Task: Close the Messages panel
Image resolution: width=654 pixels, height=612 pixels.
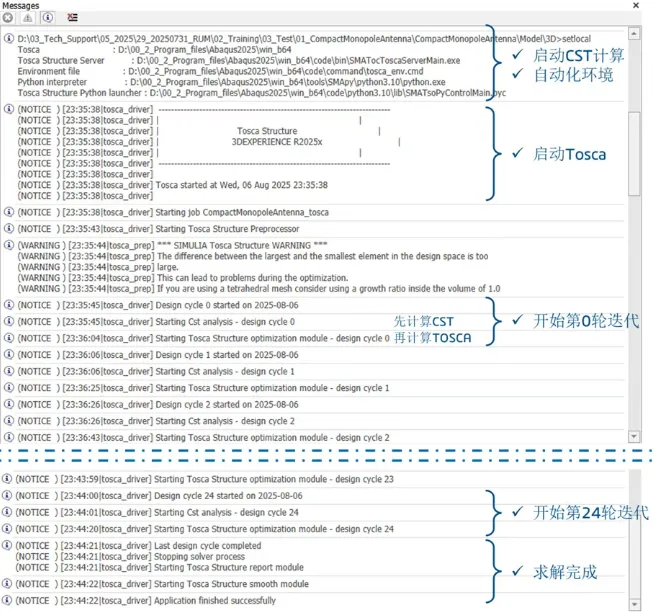Action: point(636,5)
